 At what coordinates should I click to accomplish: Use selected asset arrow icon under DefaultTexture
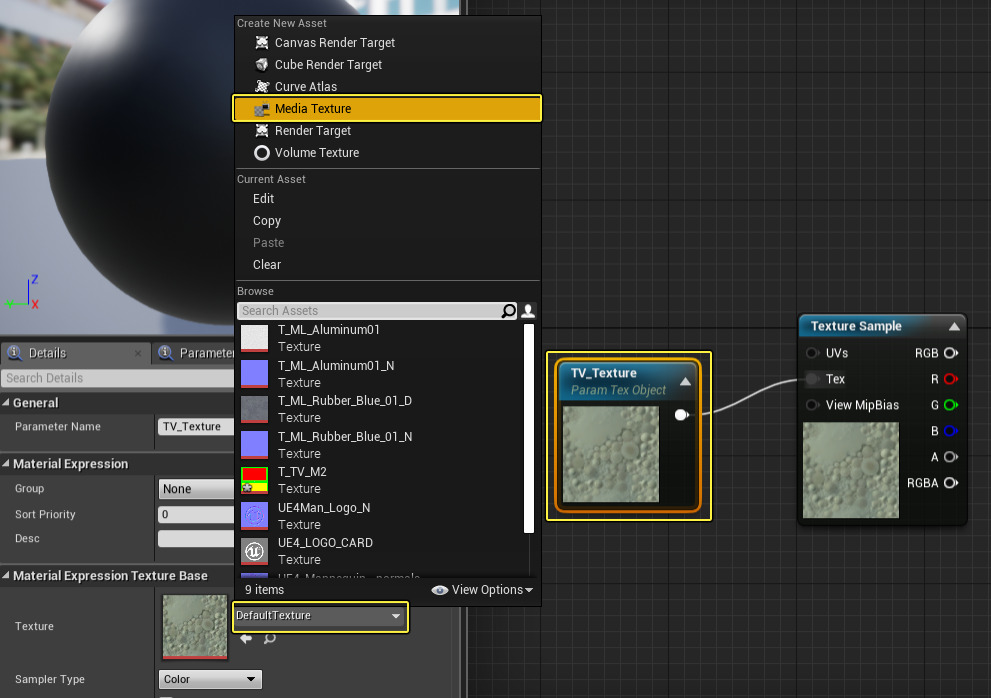246,638
